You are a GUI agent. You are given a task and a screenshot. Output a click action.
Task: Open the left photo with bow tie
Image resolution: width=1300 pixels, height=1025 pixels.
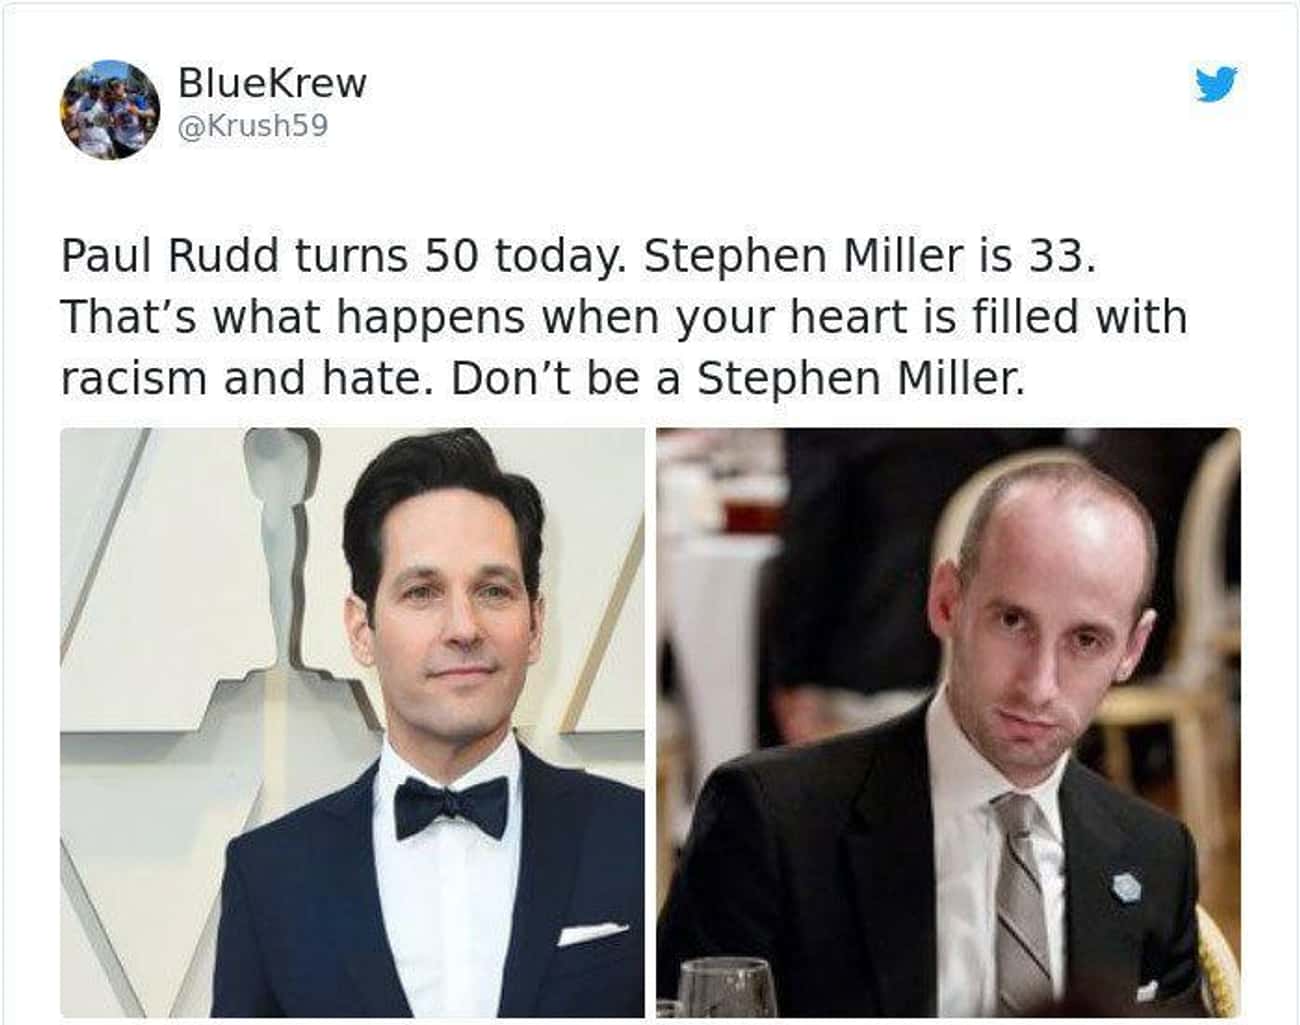coord(352,723)
